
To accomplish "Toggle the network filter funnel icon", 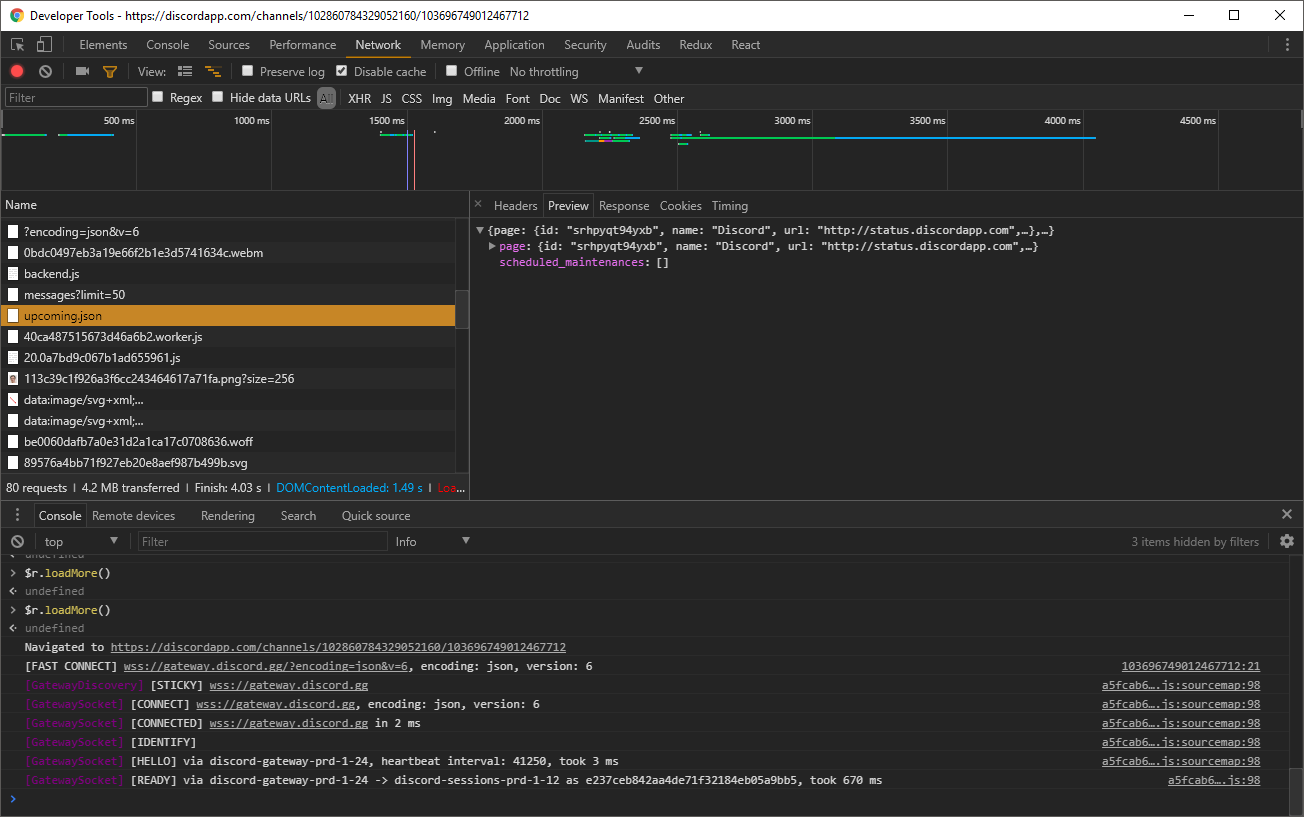I will coord(110,72).
